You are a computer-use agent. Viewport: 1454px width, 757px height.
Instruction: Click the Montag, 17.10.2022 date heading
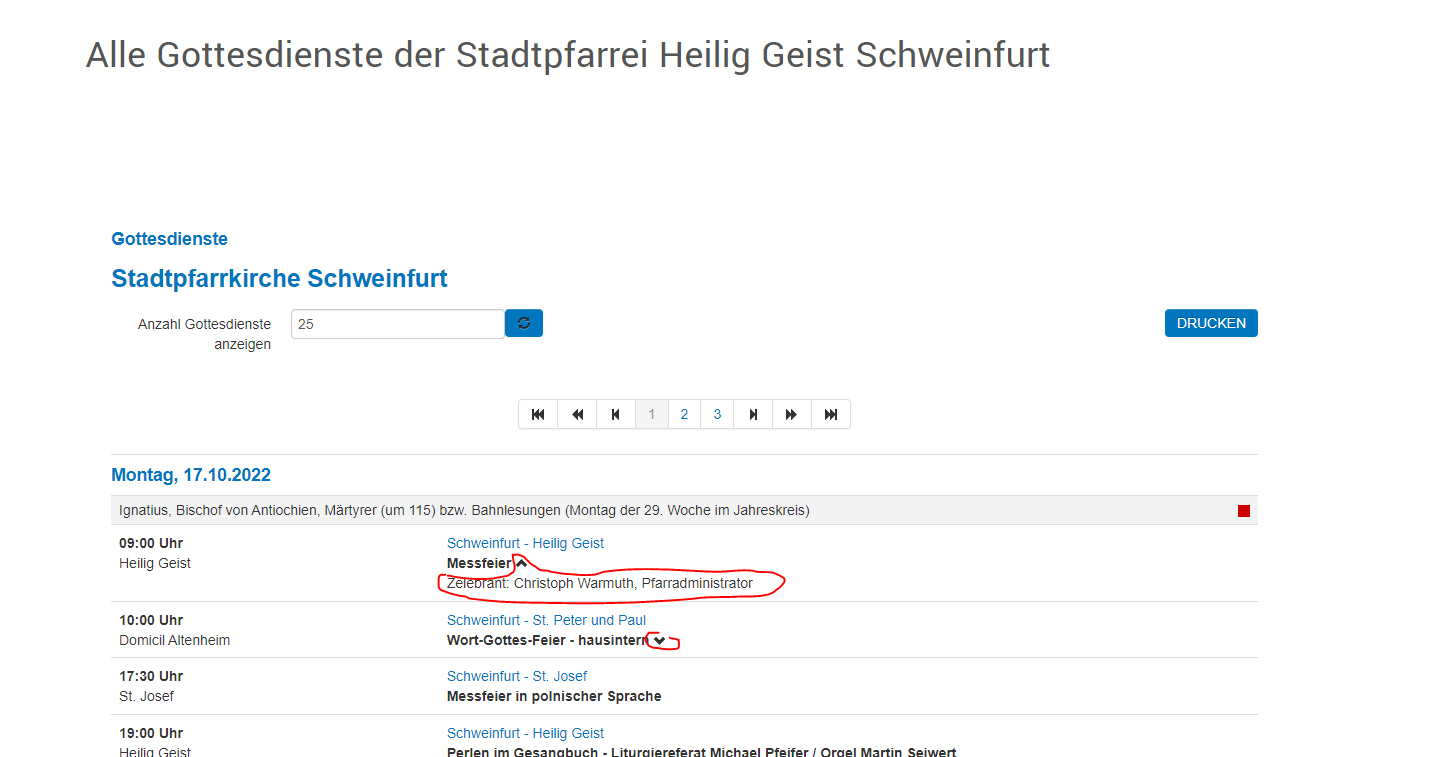click(x=191, y=475)
